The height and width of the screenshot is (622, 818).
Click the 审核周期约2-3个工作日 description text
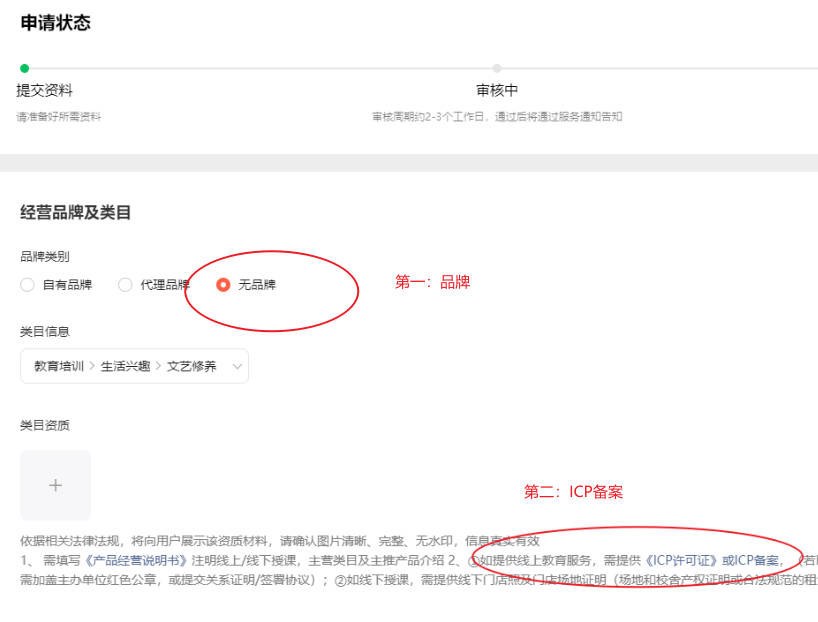point(497,117)
